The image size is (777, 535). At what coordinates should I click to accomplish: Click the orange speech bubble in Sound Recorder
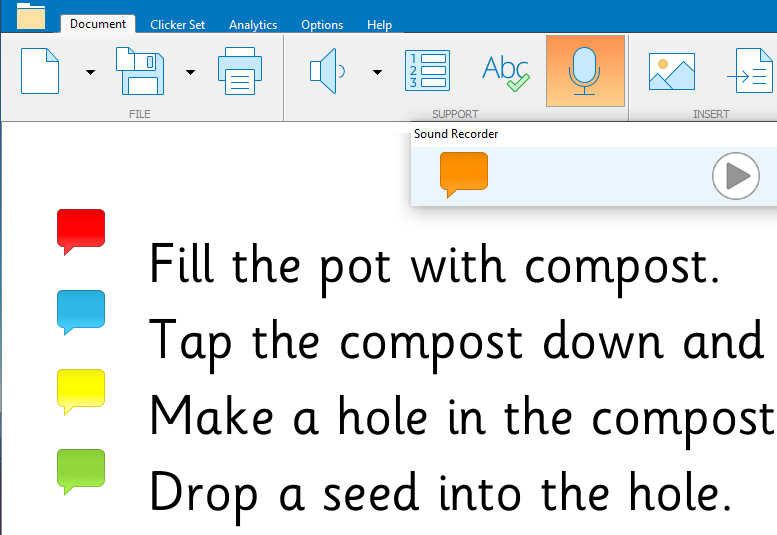[464, 174]
